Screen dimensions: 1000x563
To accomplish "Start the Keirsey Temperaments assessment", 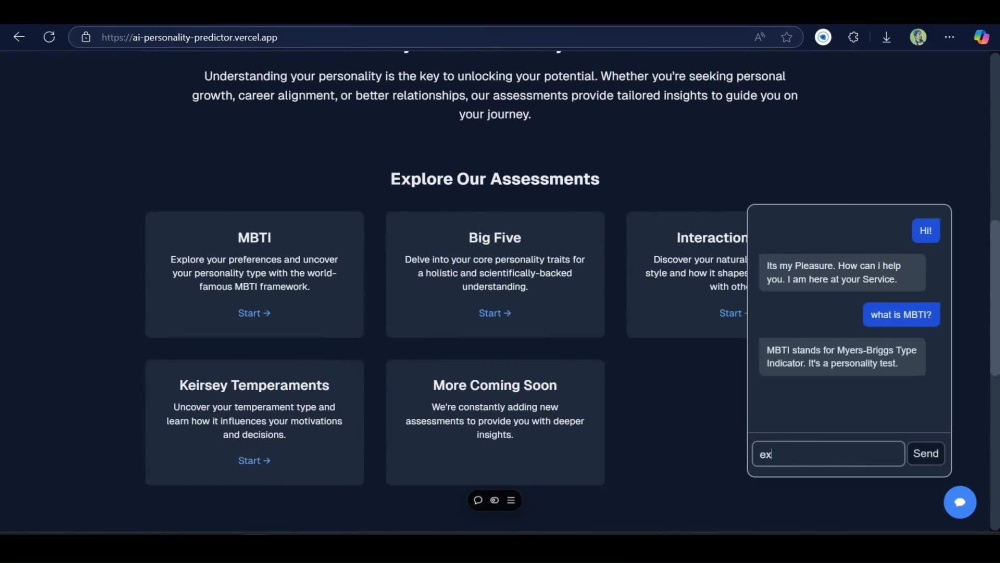I will tap(254, 460).
